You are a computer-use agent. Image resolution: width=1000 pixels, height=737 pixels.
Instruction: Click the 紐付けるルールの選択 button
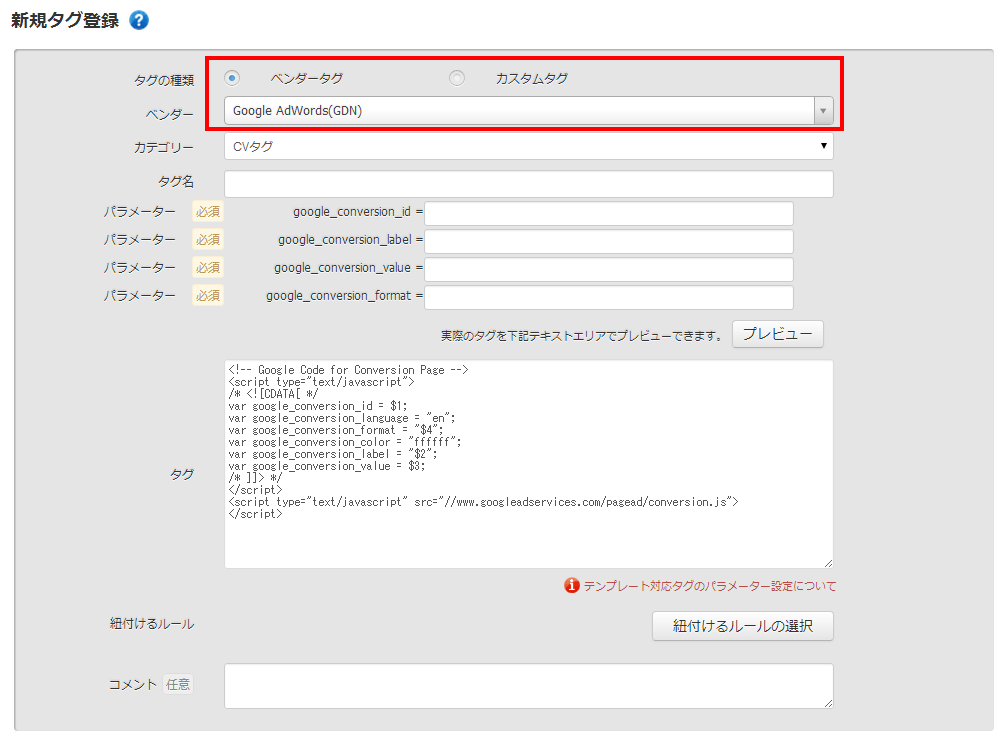pyautogui.click(x=742, y=626)
